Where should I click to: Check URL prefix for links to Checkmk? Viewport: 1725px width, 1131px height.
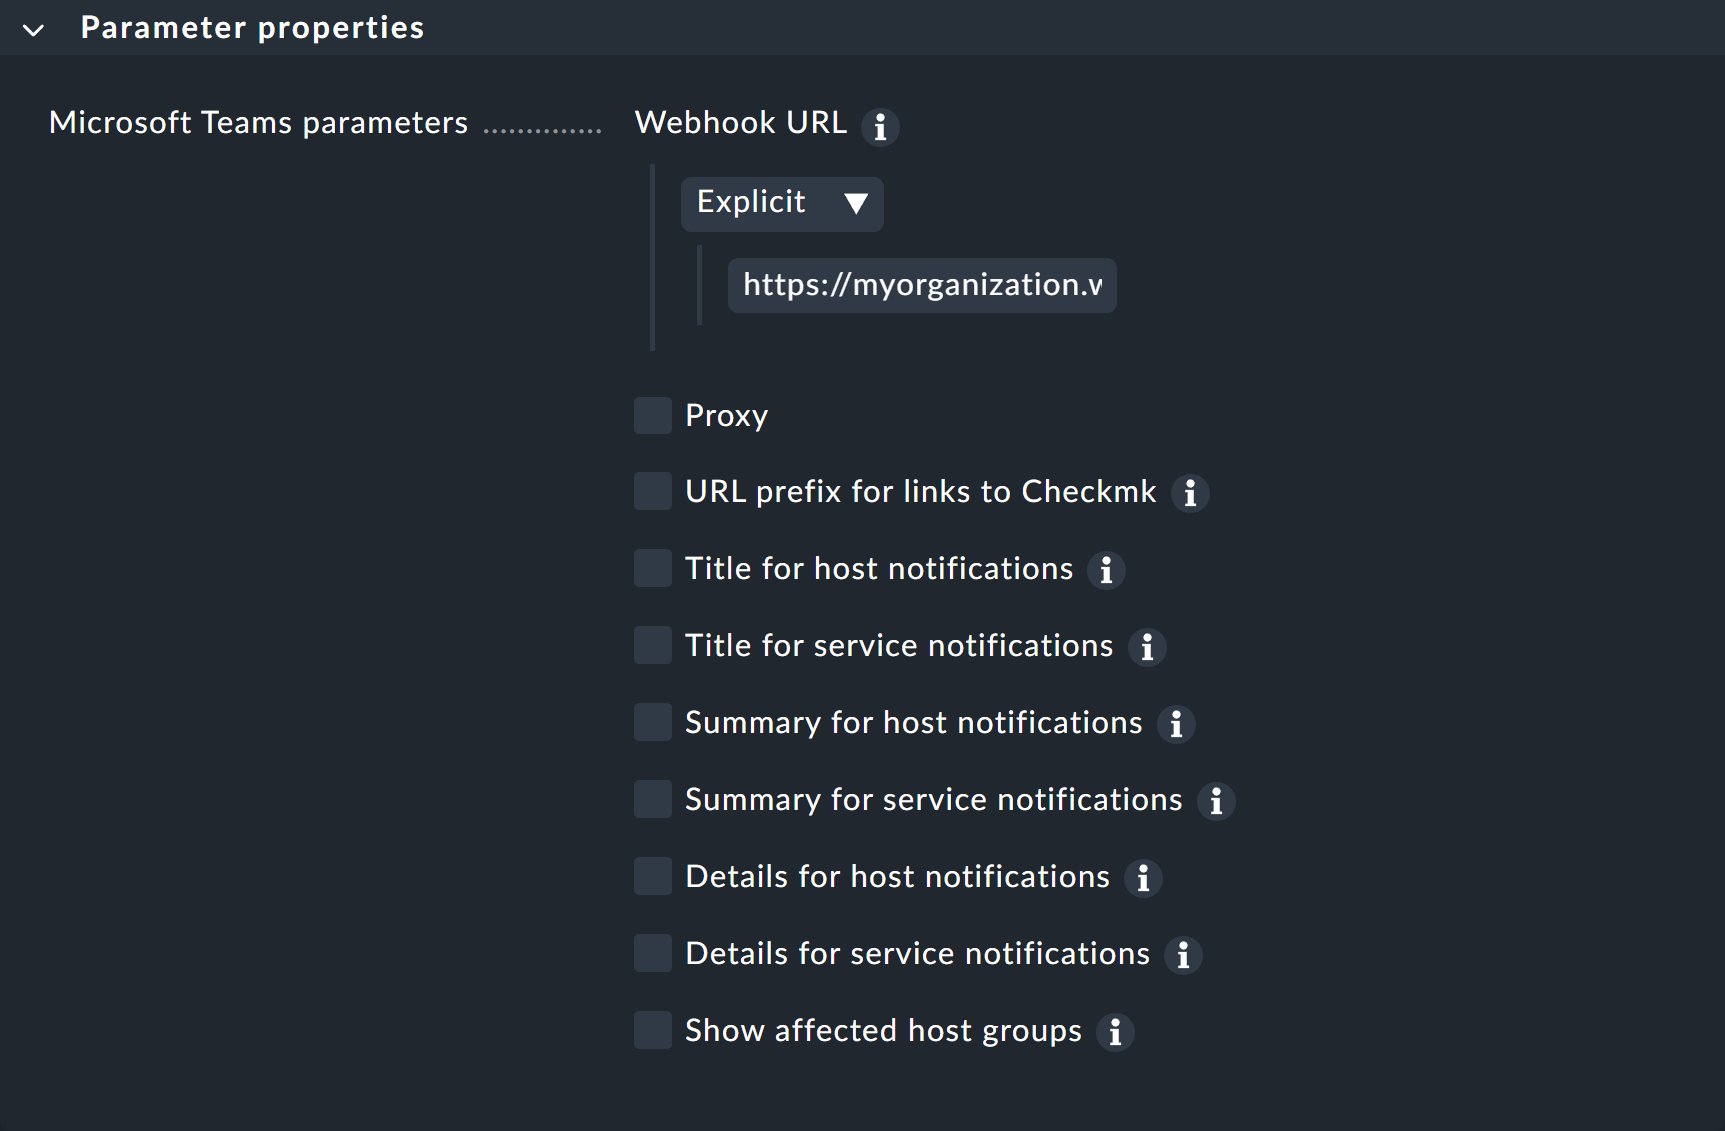652,491
